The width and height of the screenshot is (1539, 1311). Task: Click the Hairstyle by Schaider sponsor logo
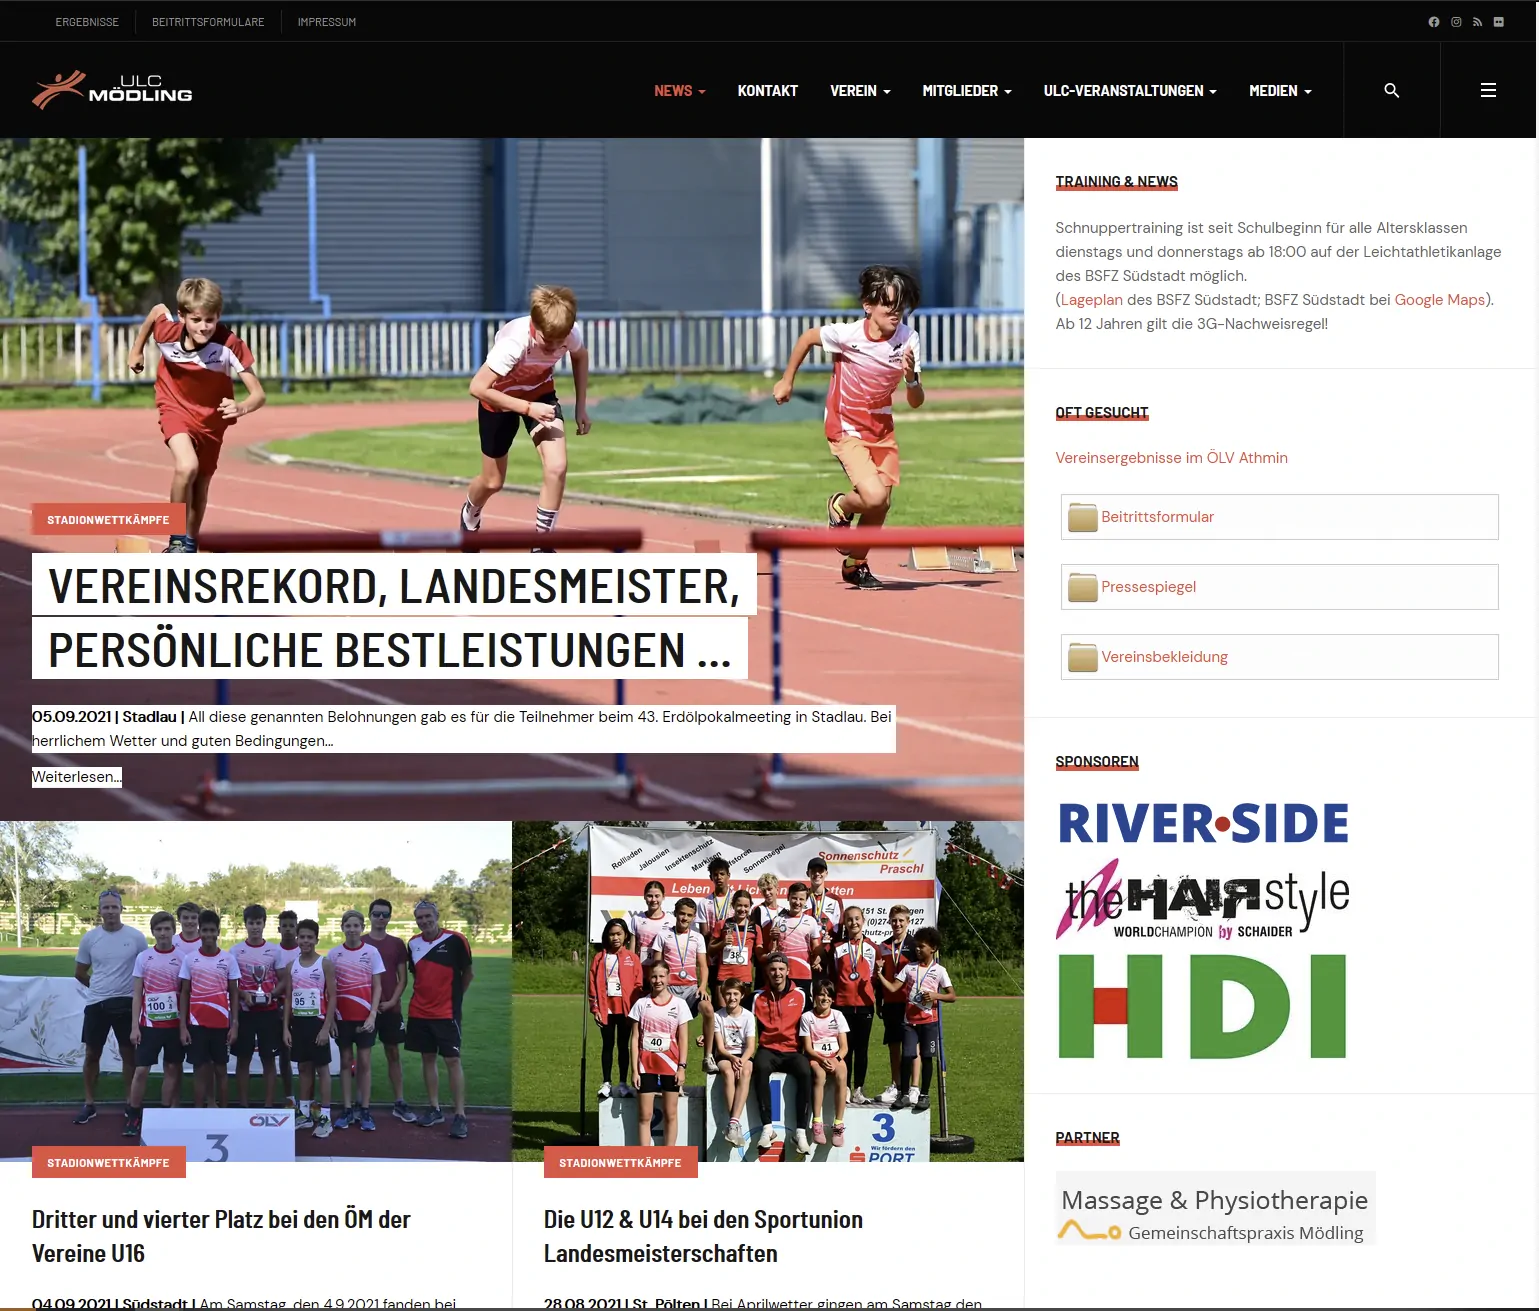(x=1203, y=900)
